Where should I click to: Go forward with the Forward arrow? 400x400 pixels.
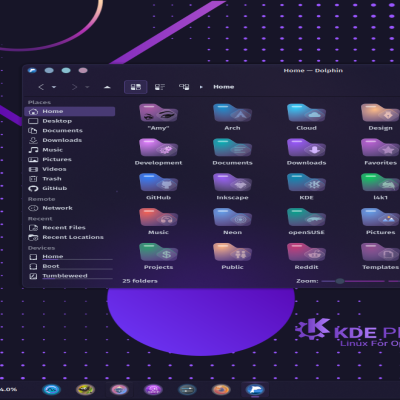pyautogui.click(x=74, y=87)
